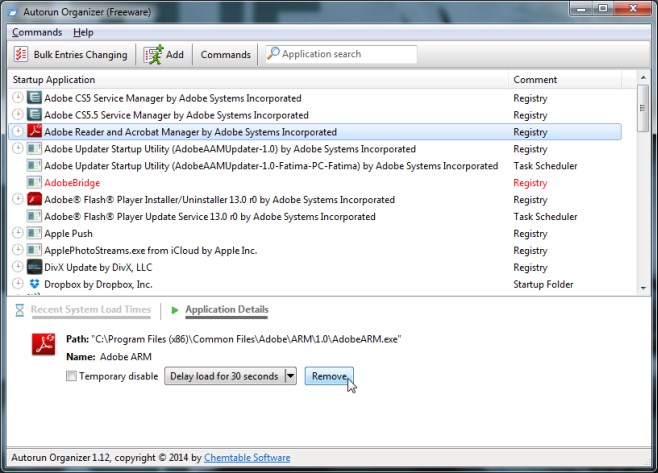Viewport: 658px width, 473px height.
Task: Click Adobe CS5 Service Manager row icon
Action: pos(34,98)
